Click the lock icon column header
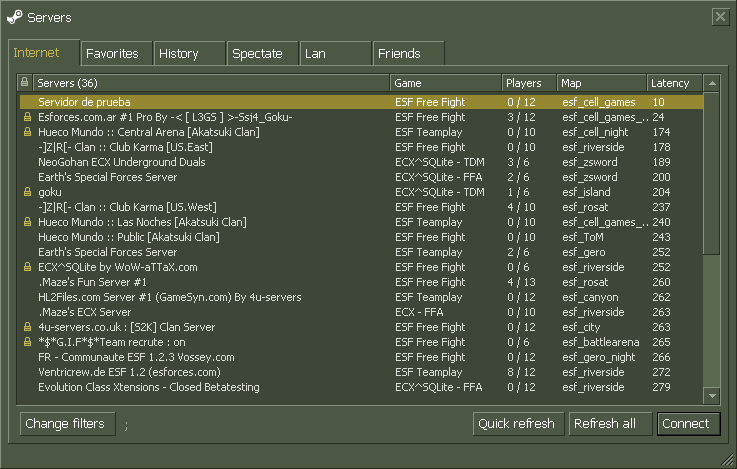The image size is (737, 469). [x=24, y=83]
